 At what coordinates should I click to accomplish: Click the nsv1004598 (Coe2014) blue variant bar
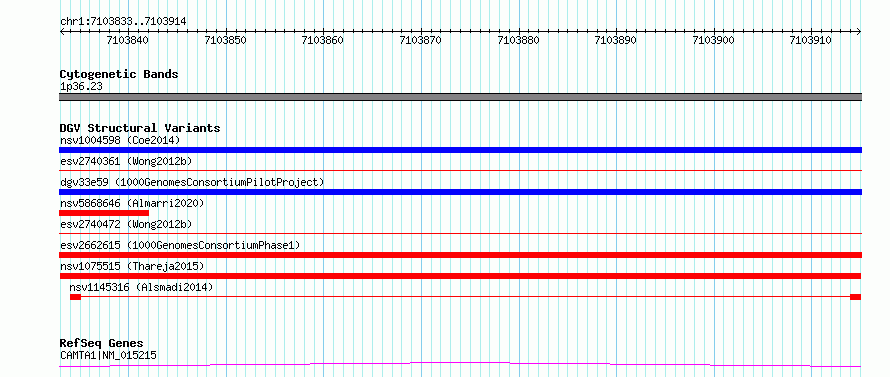pyautogui.click(x=460, y=150)
